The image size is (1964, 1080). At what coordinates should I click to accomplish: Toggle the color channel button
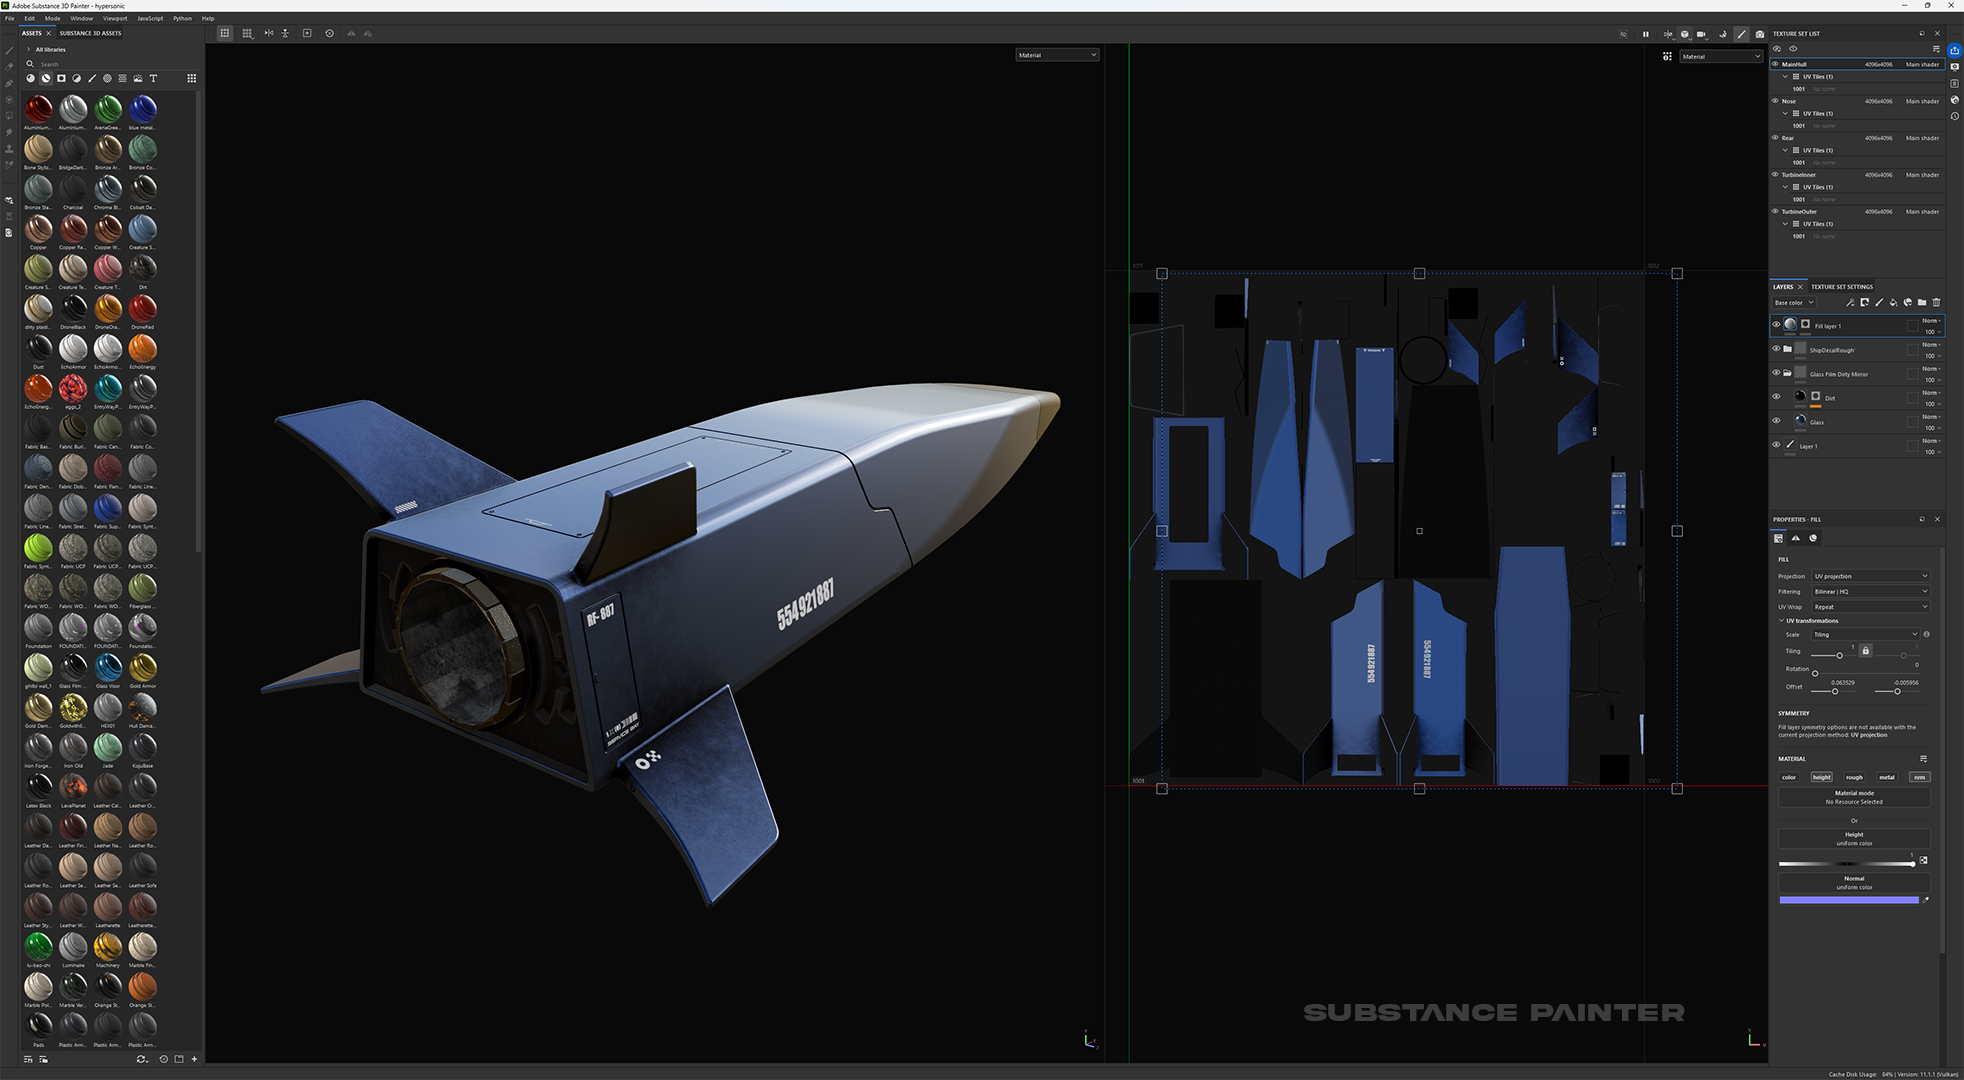tap(1789, 777)
